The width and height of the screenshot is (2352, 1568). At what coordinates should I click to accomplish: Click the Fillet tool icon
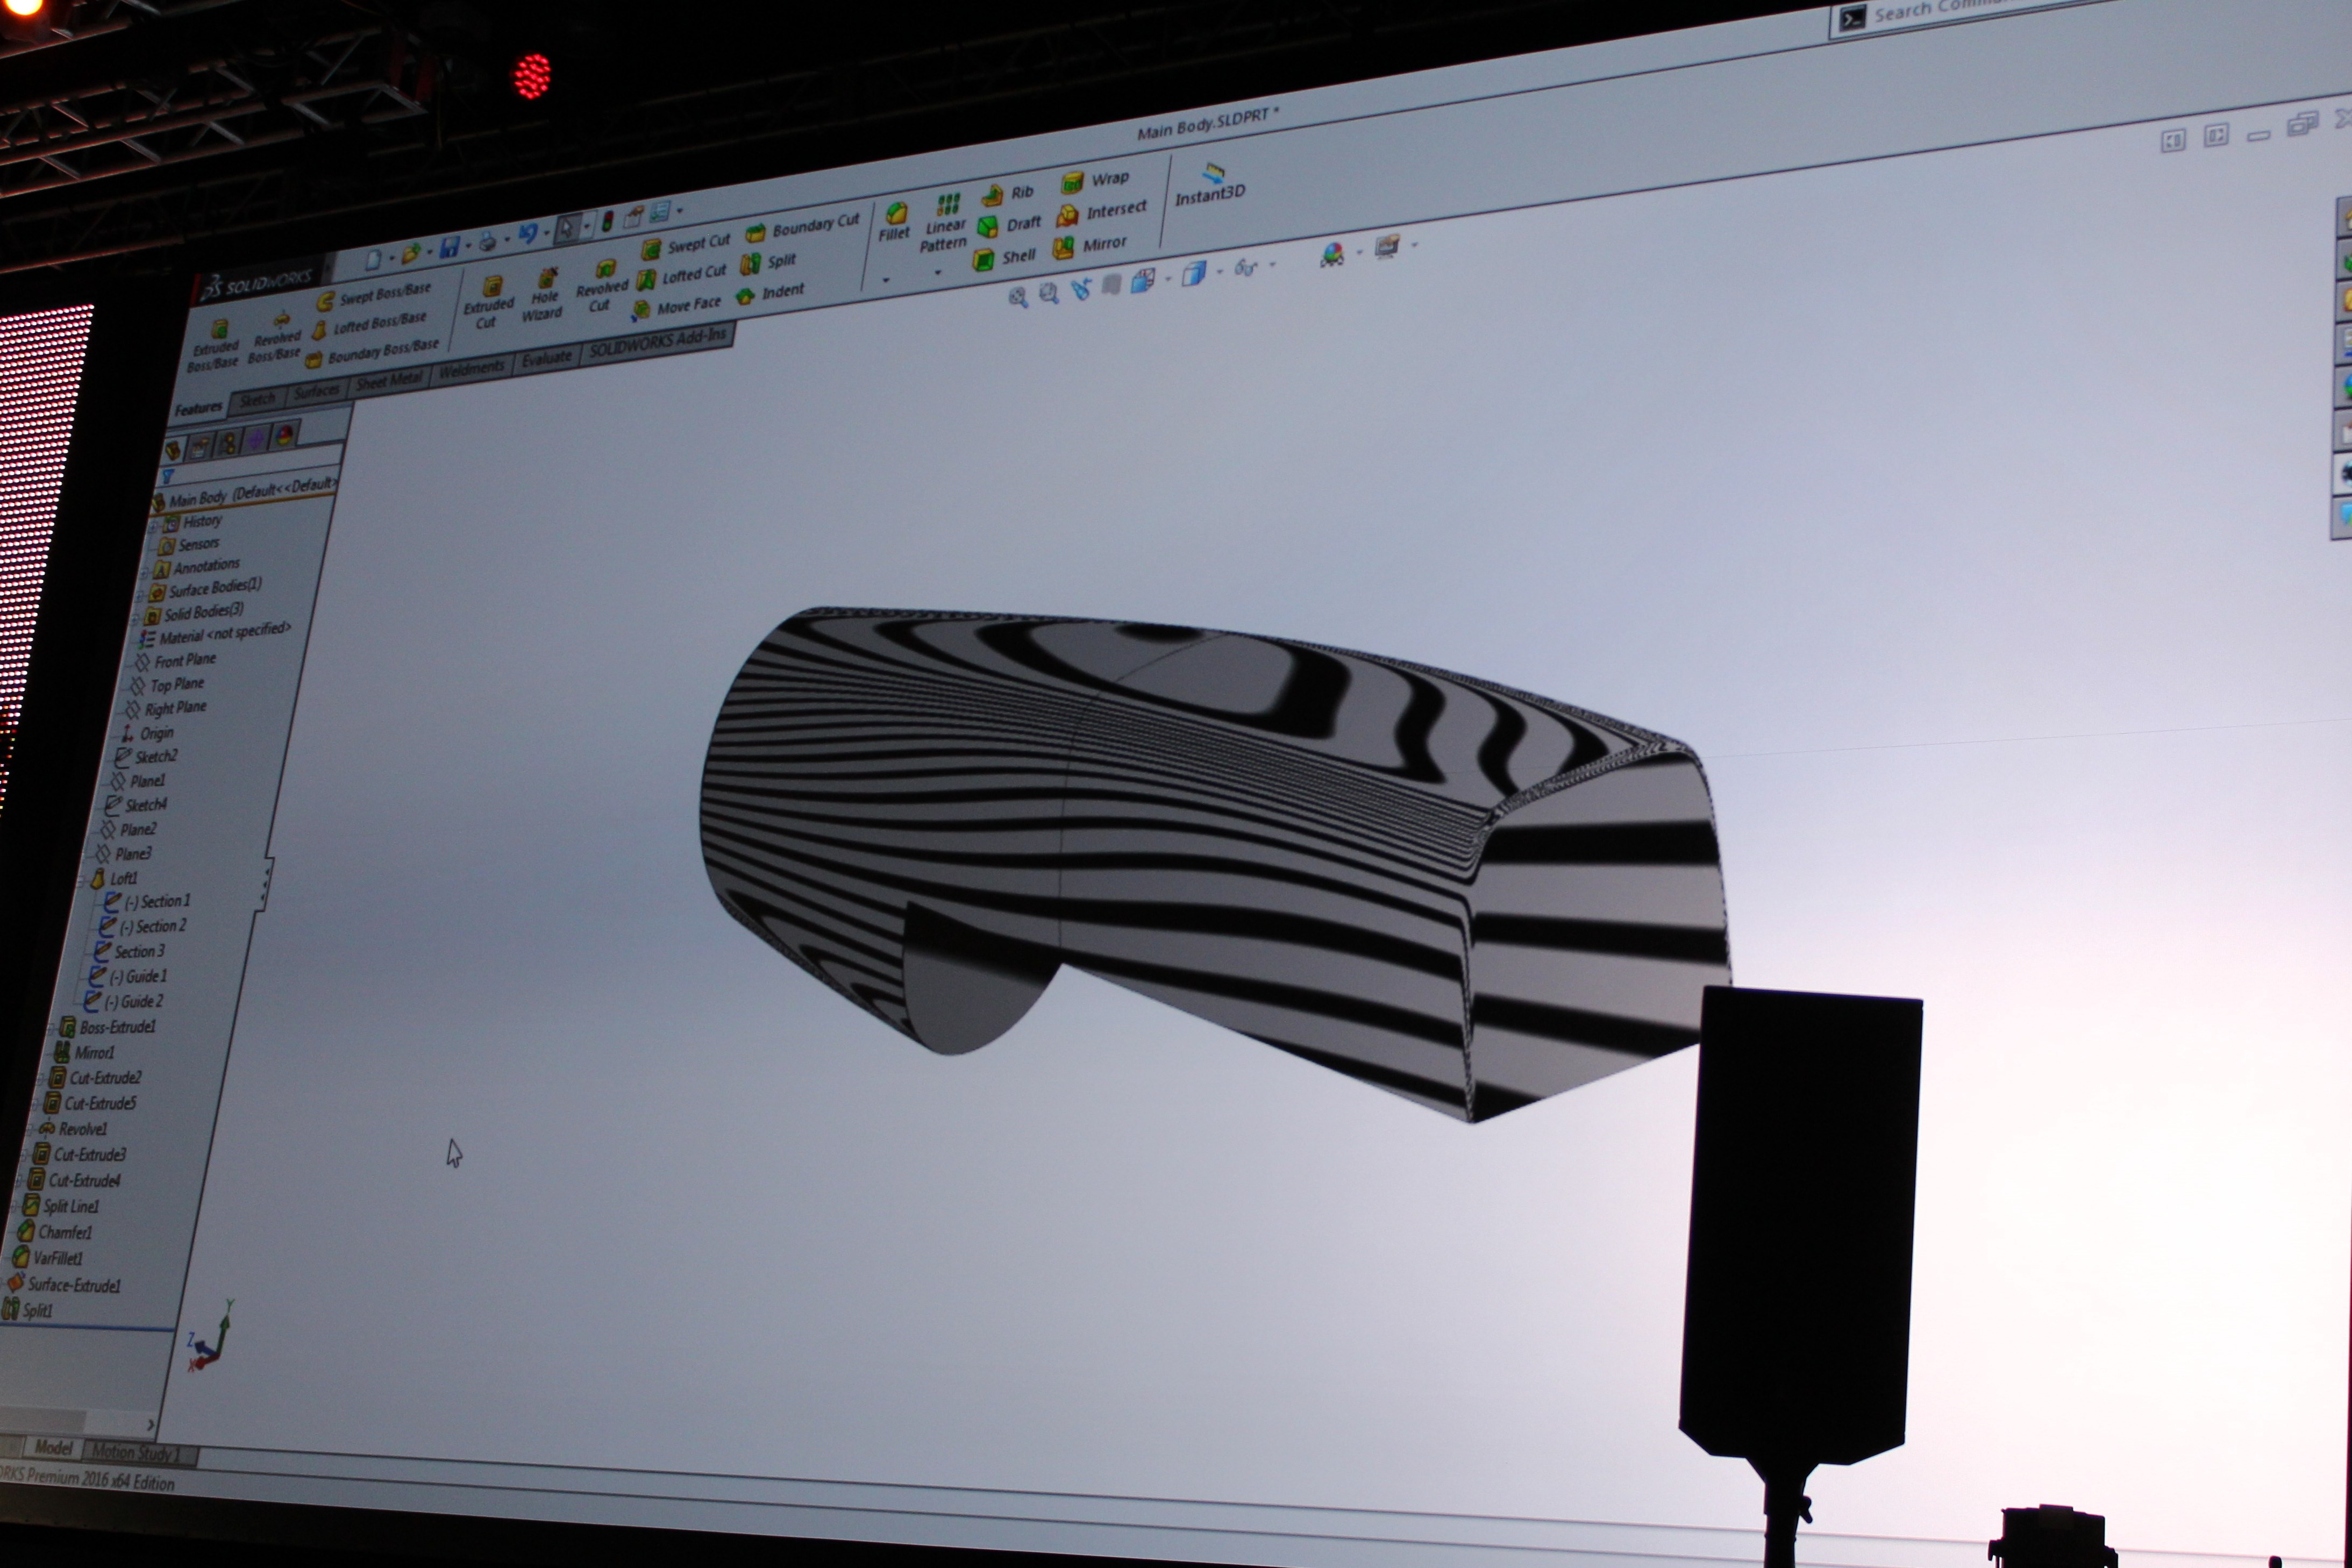[x=896, y=213]
